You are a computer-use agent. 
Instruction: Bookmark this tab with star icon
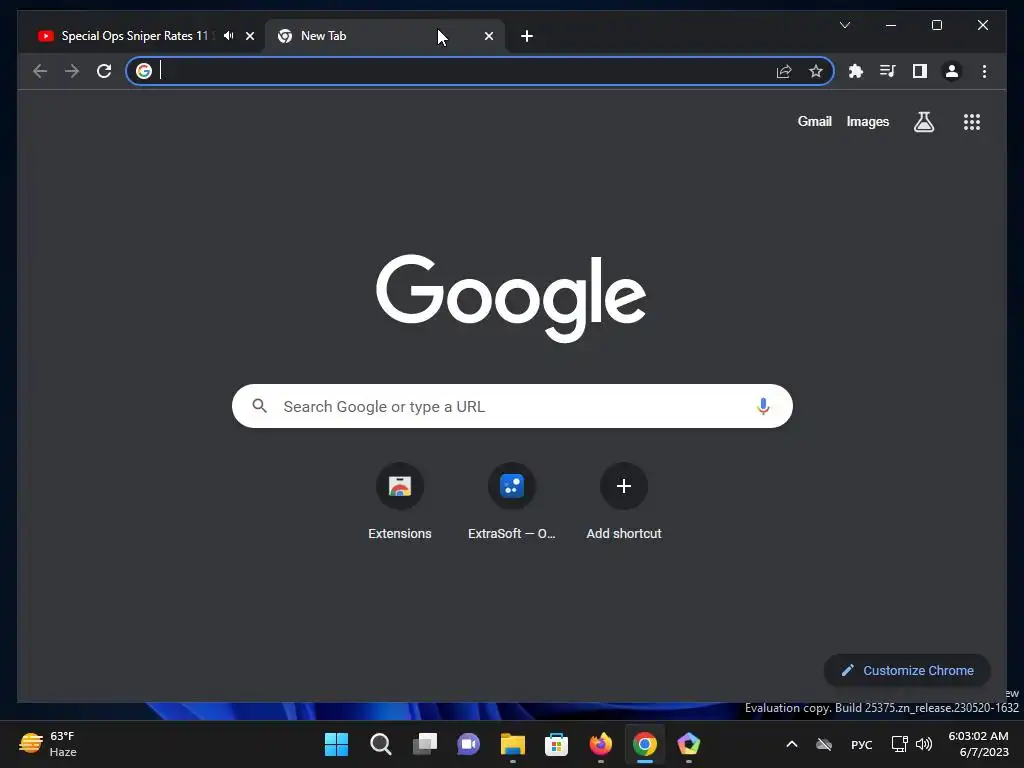click(x=816, y=71)
